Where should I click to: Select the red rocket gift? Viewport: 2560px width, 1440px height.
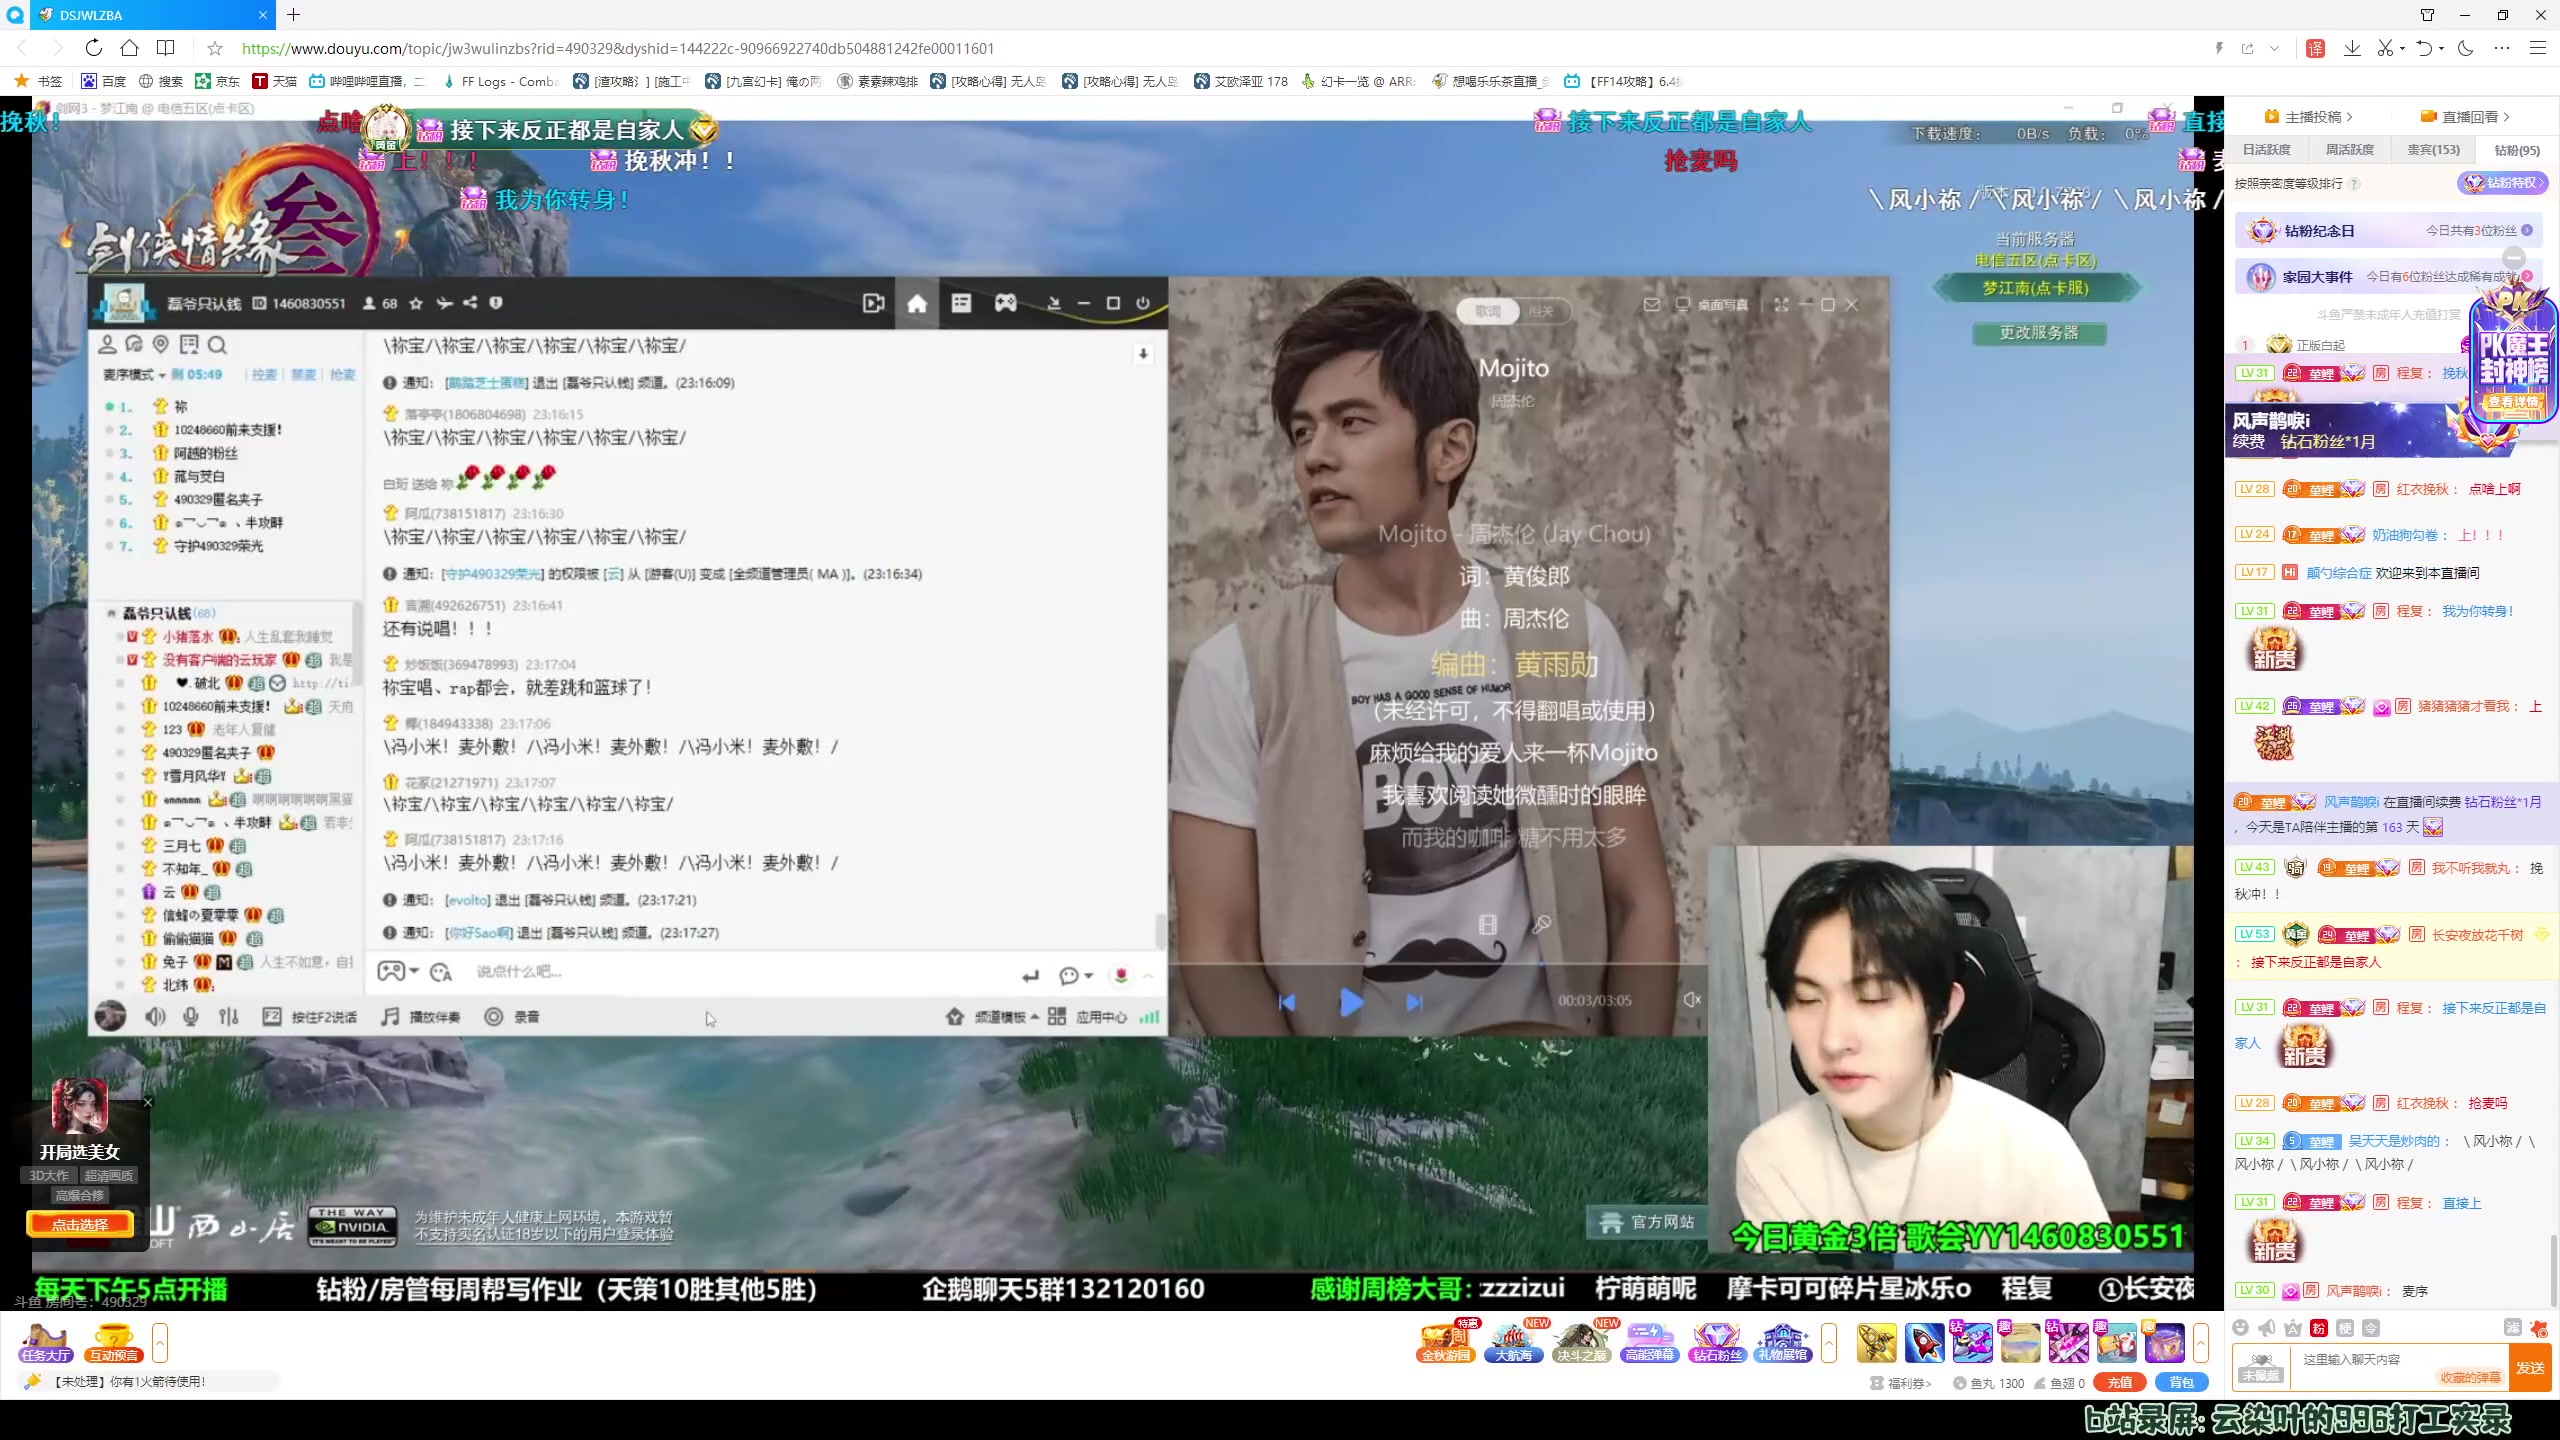1924,1342
